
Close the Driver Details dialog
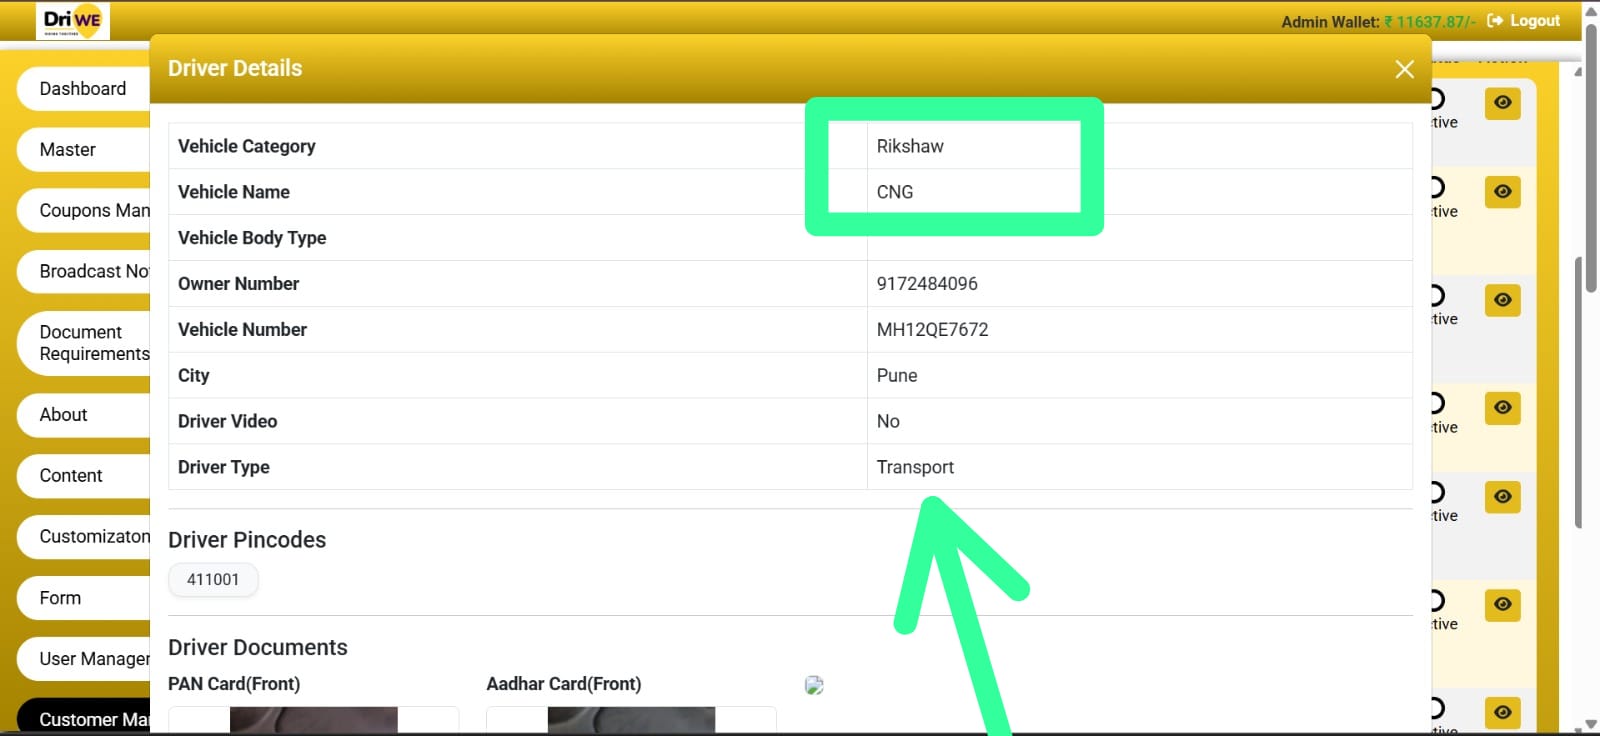1404,69
